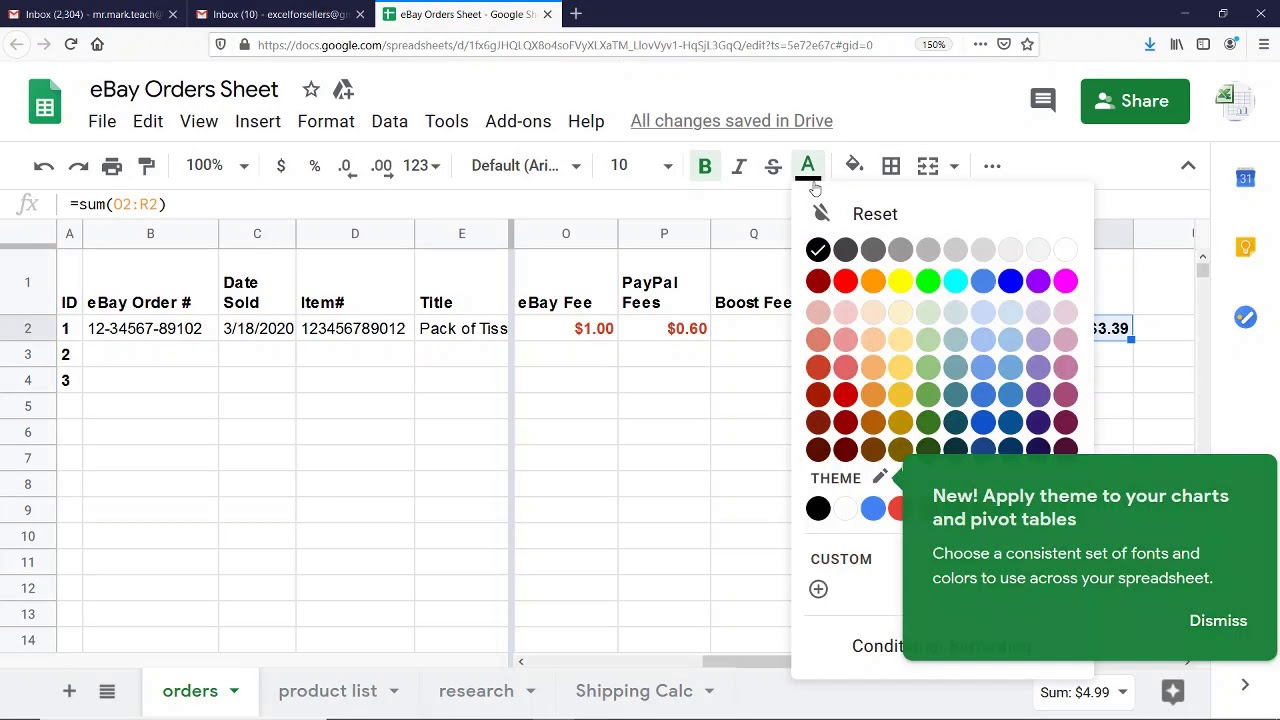This screenshot has width=1280, height=720.
Task: Click the merge cells icon
Action: (928, 166)
